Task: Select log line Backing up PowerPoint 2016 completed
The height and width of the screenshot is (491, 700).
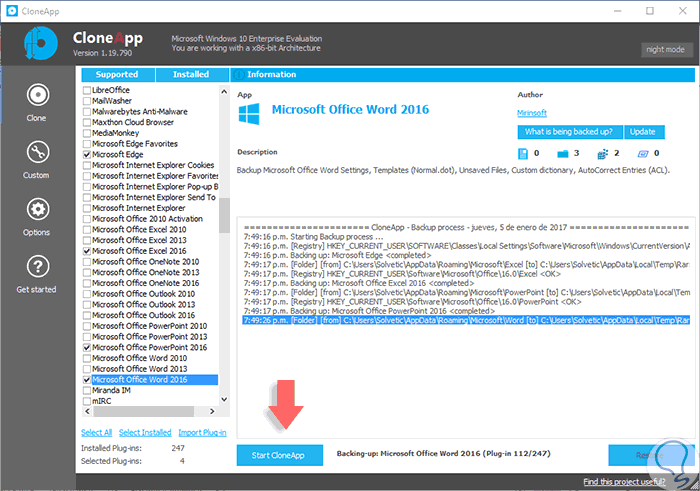Action: pos(369,311)
